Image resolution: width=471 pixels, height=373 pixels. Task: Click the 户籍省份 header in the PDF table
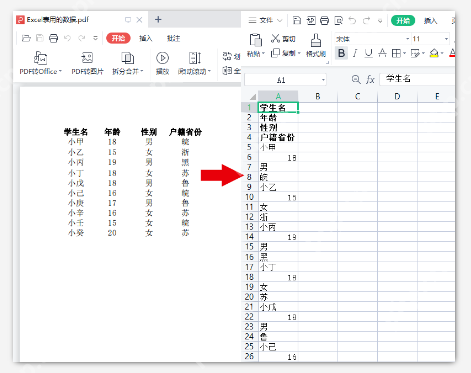click(x=185, y=132)
